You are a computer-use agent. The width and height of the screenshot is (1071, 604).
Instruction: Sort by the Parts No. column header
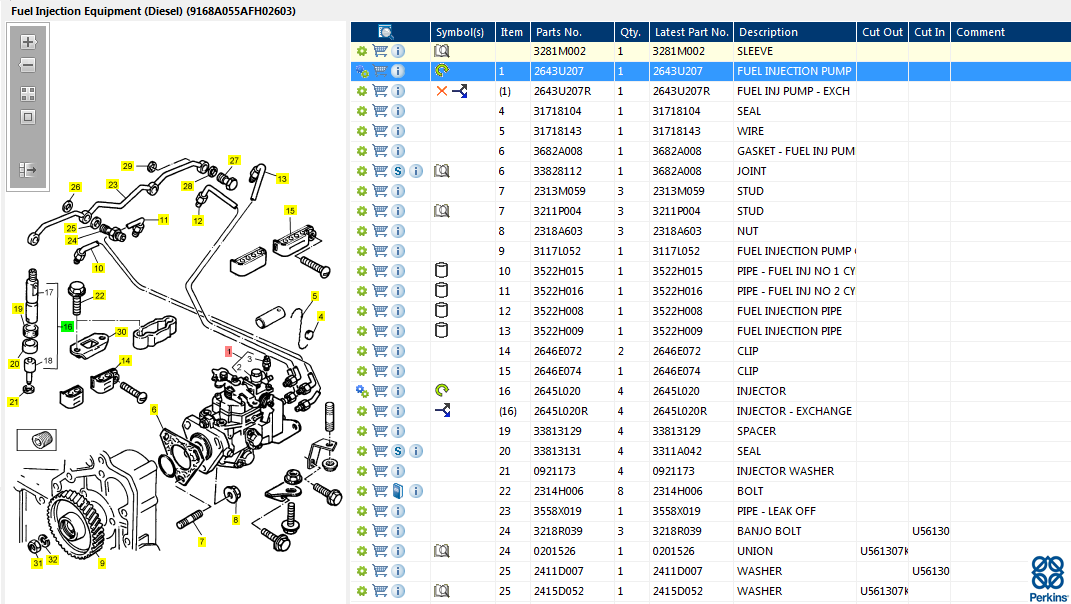point(572,32)
